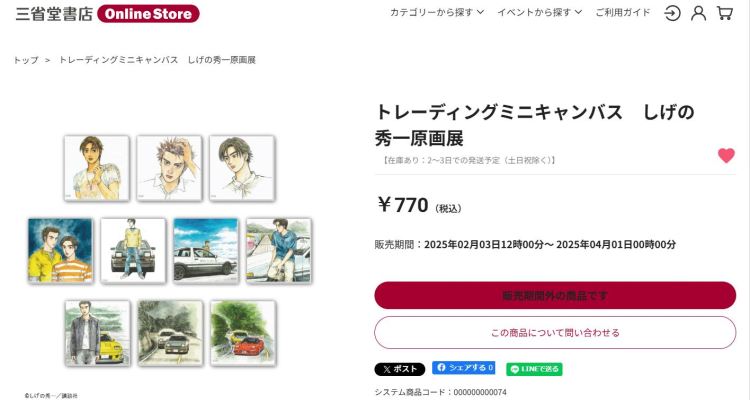Screen dimensions: 750x400
Task: Open the ご利用ガイド menu item
Action: tap(623, 12)
